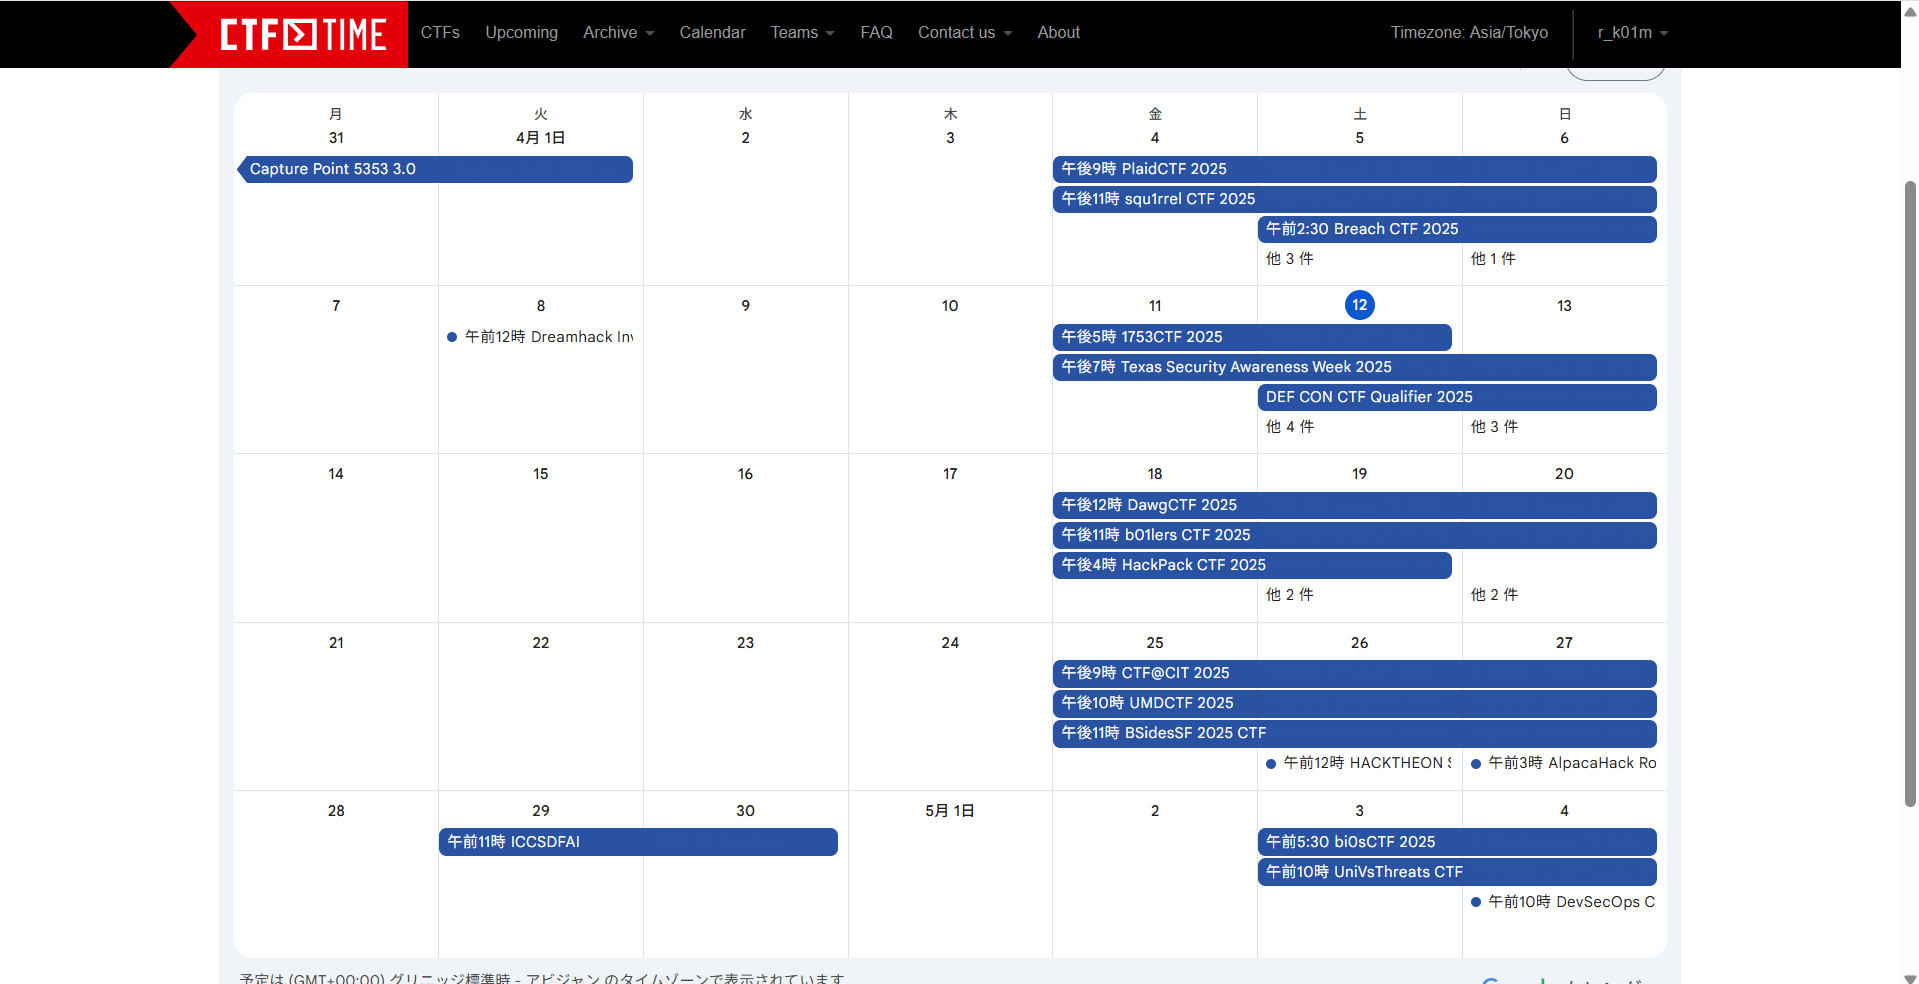Open the HACKTHEON event on April 26
Image resolution: width=1919 pixels, height=984 pixels.
[1358, 763]
